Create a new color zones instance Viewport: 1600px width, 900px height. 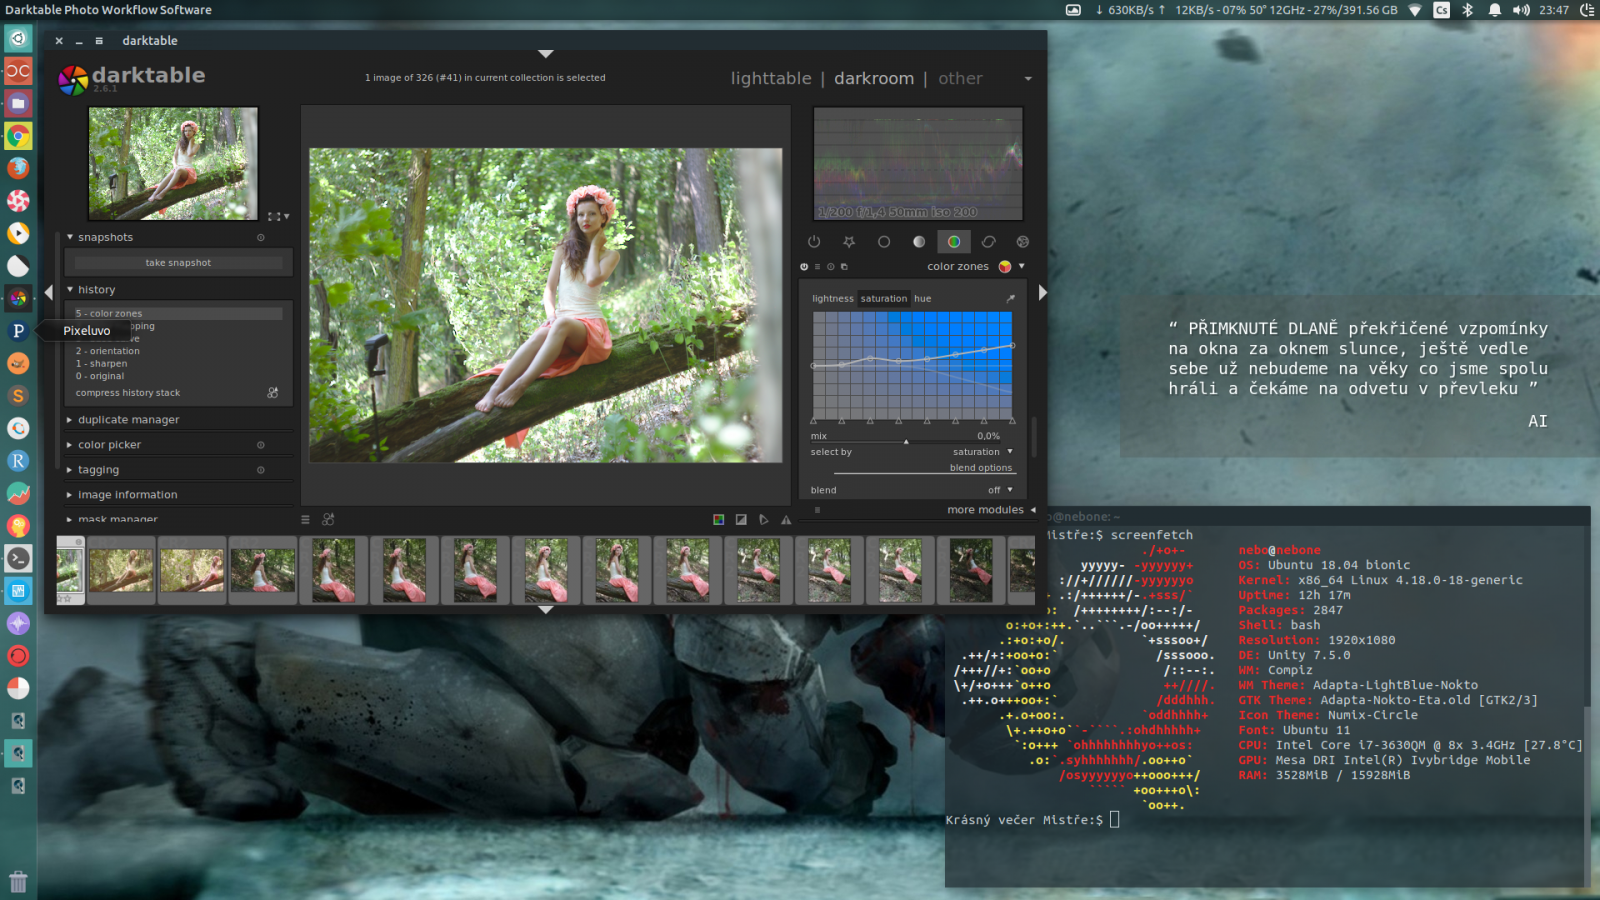coord(846,267)
